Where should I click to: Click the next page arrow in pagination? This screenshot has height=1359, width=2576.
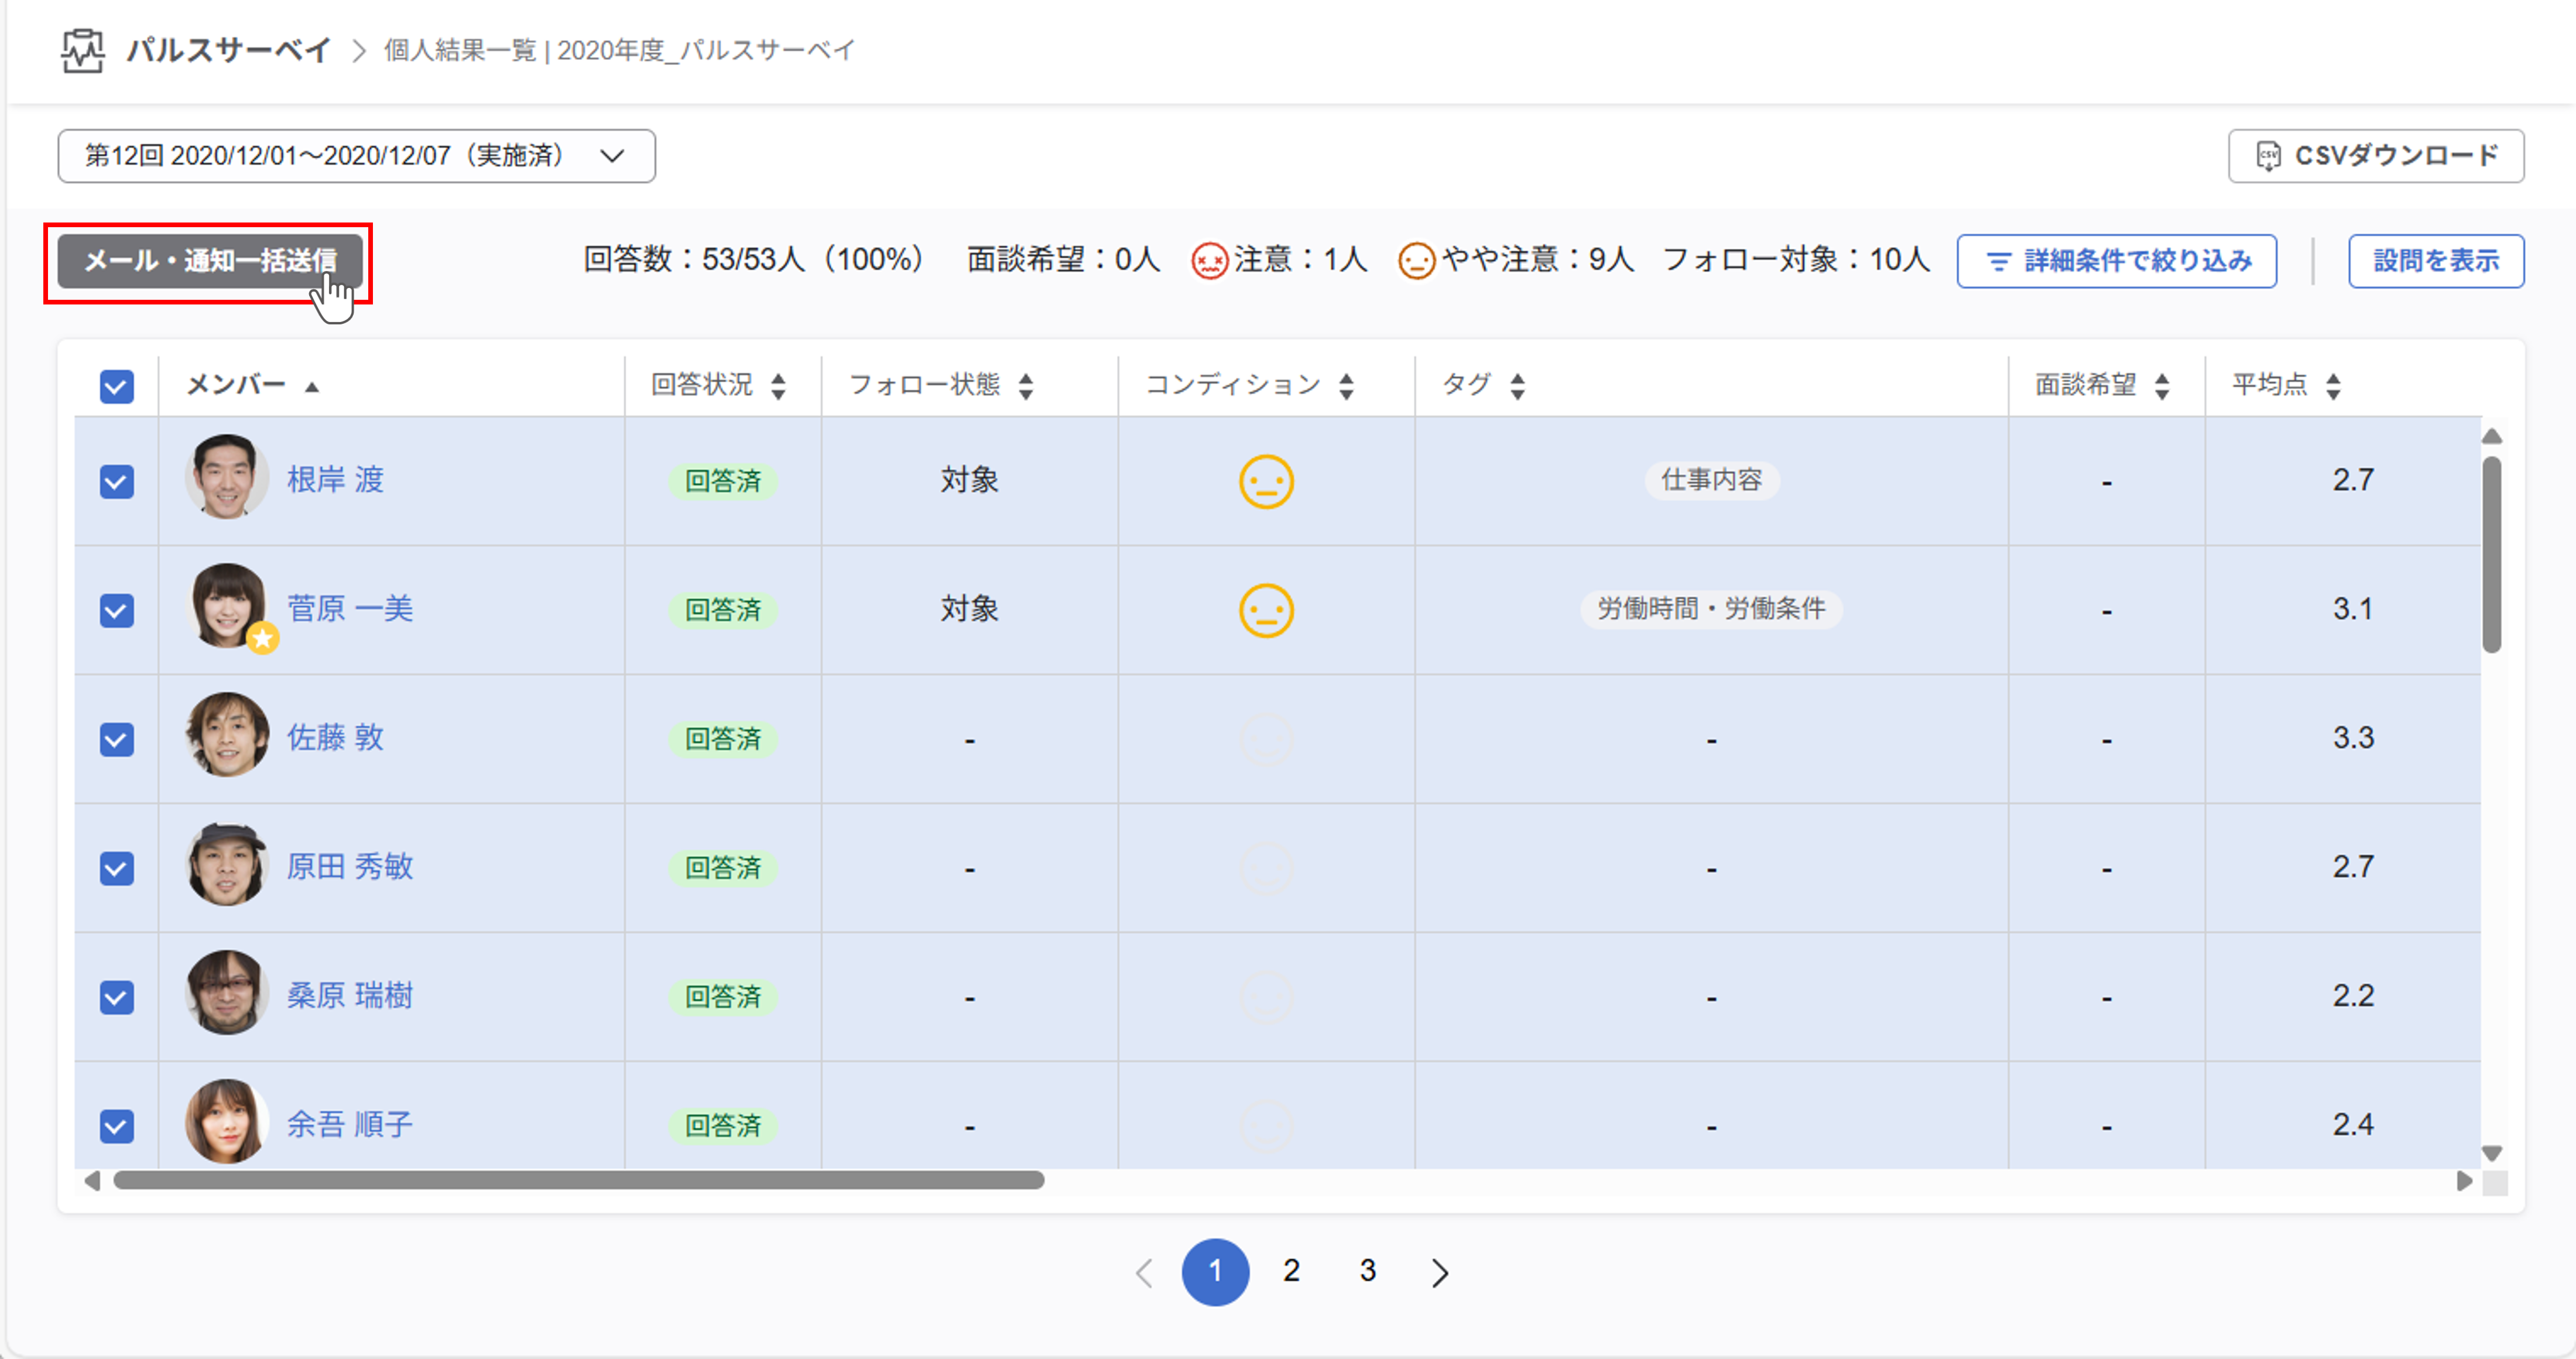click(x=1440, y=1272)
